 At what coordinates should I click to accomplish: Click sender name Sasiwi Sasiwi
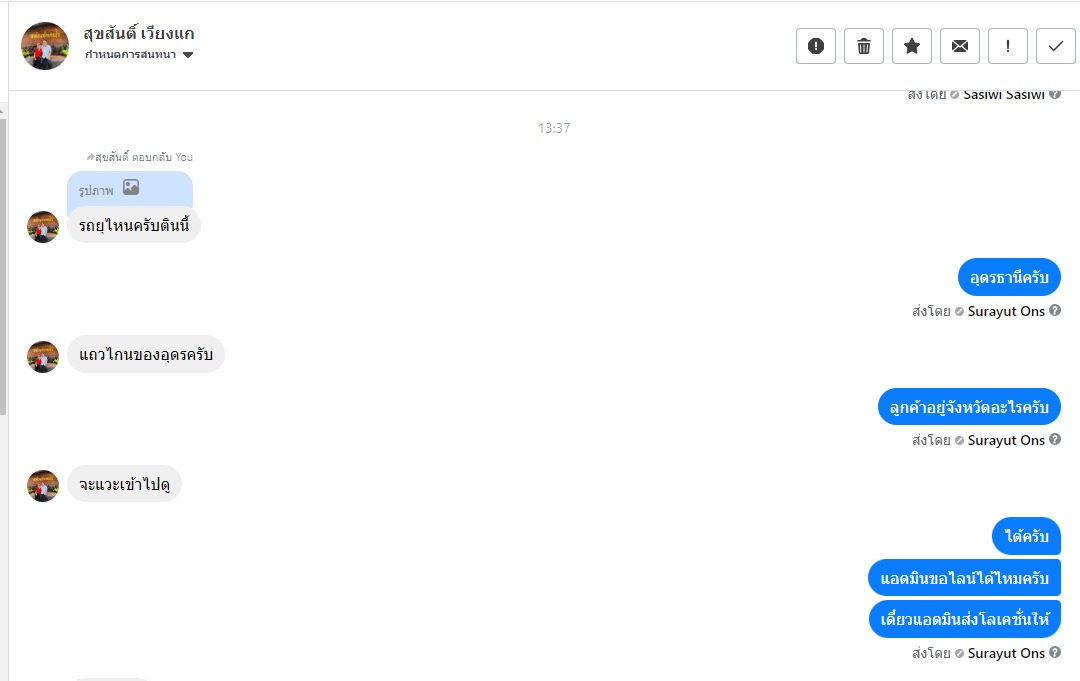[x=1003, y=95]
